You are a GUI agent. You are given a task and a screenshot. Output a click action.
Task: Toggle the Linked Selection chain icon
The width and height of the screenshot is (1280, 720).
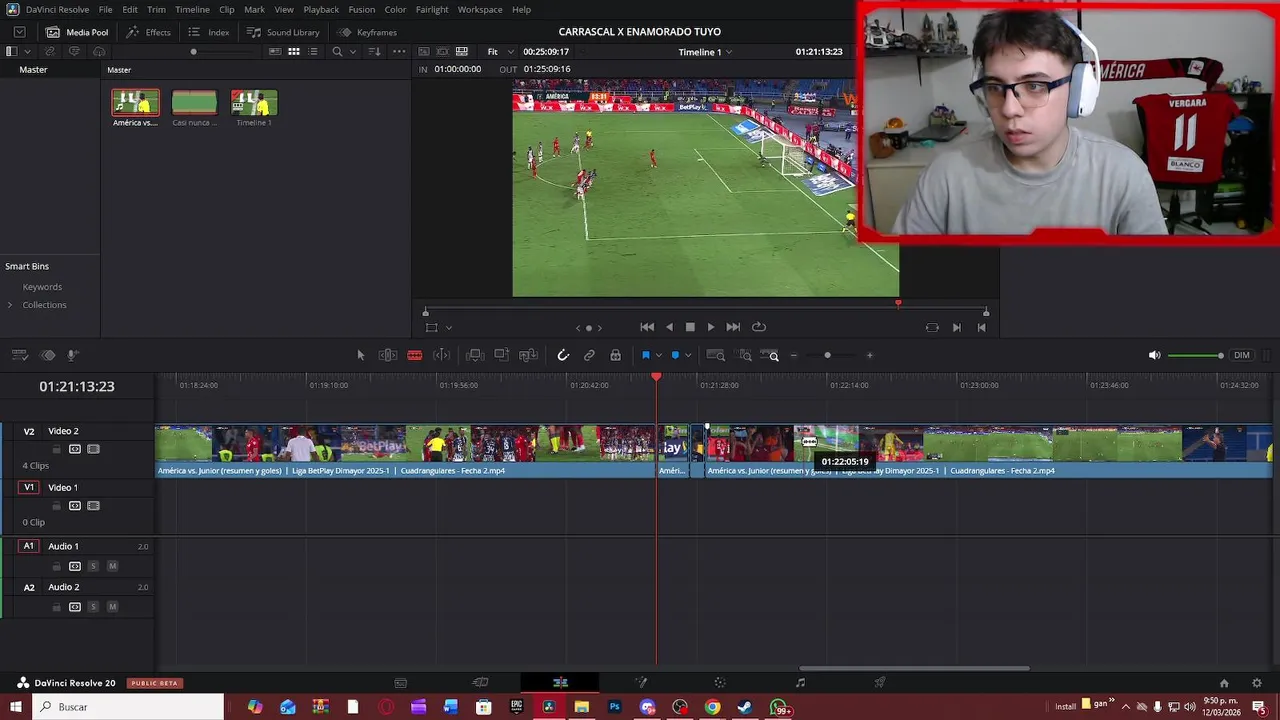[589, 355]
